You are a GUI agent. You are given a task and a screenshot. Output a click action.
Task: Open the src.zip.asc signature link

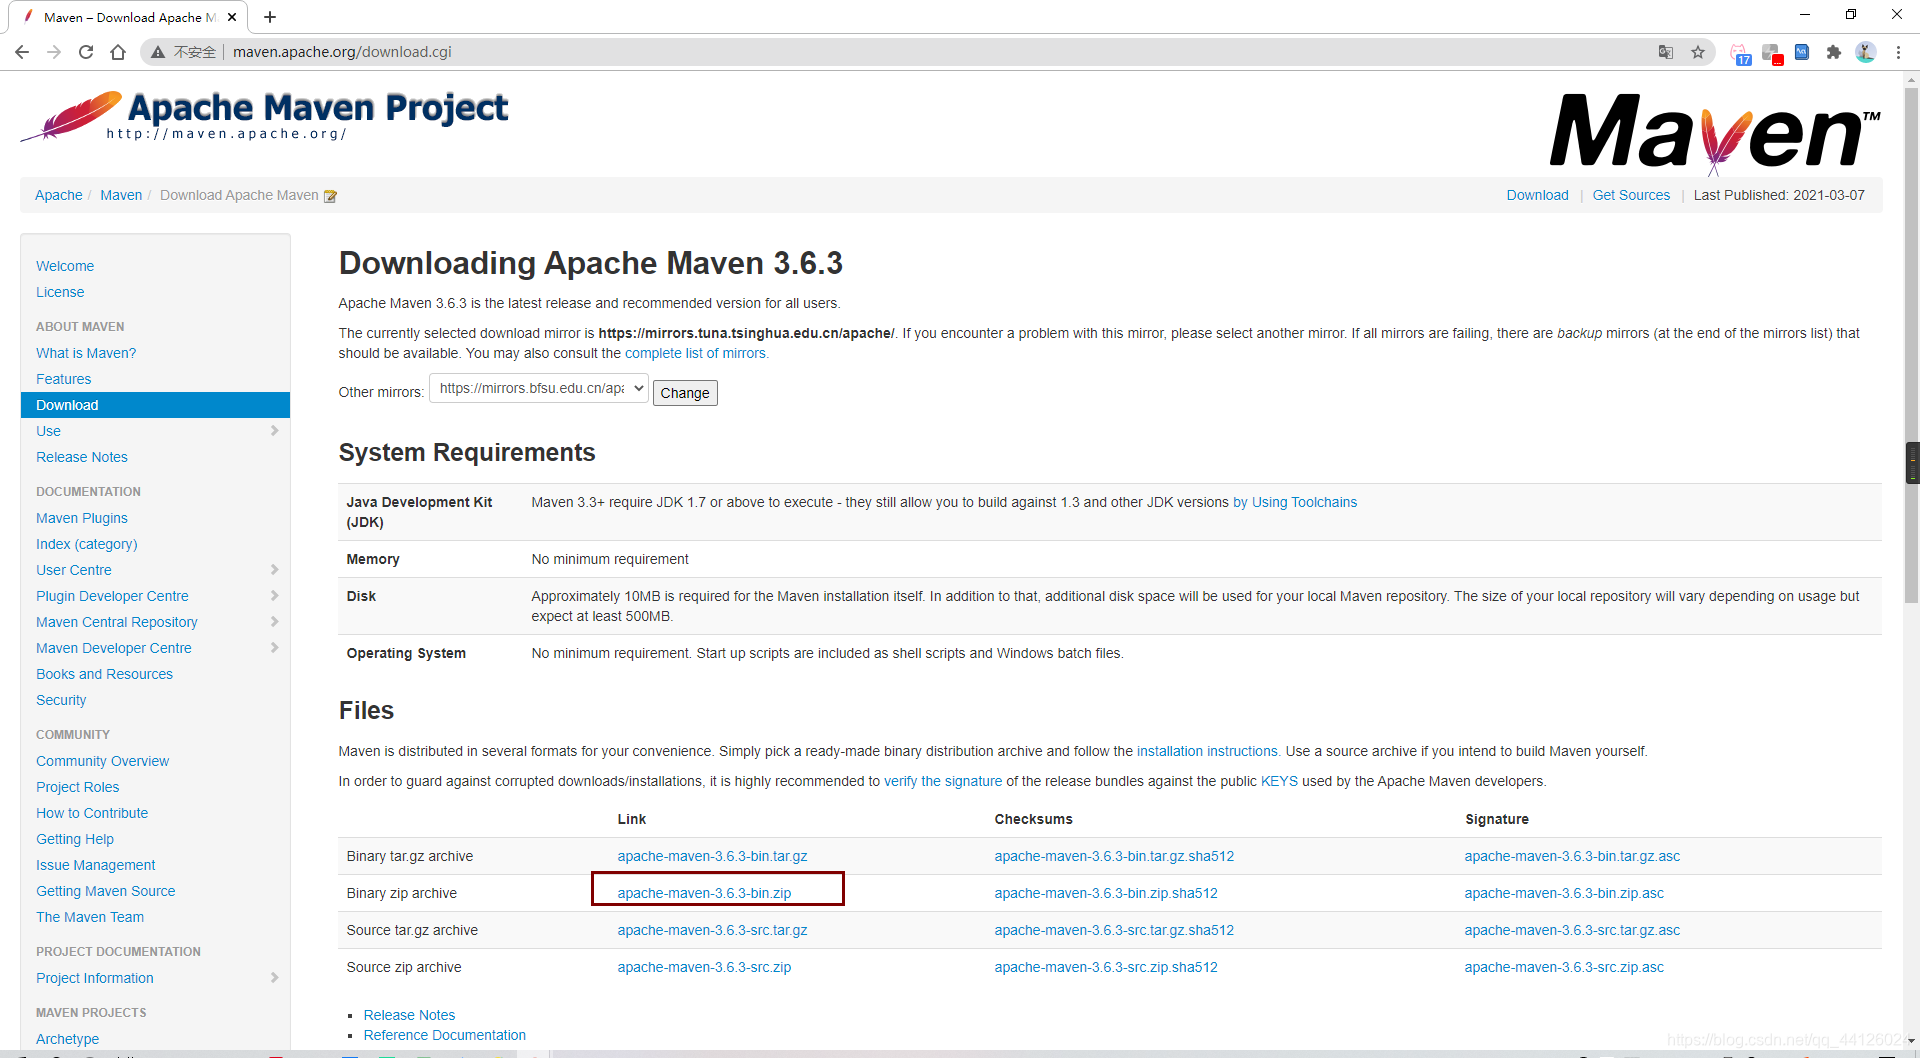1564,967
